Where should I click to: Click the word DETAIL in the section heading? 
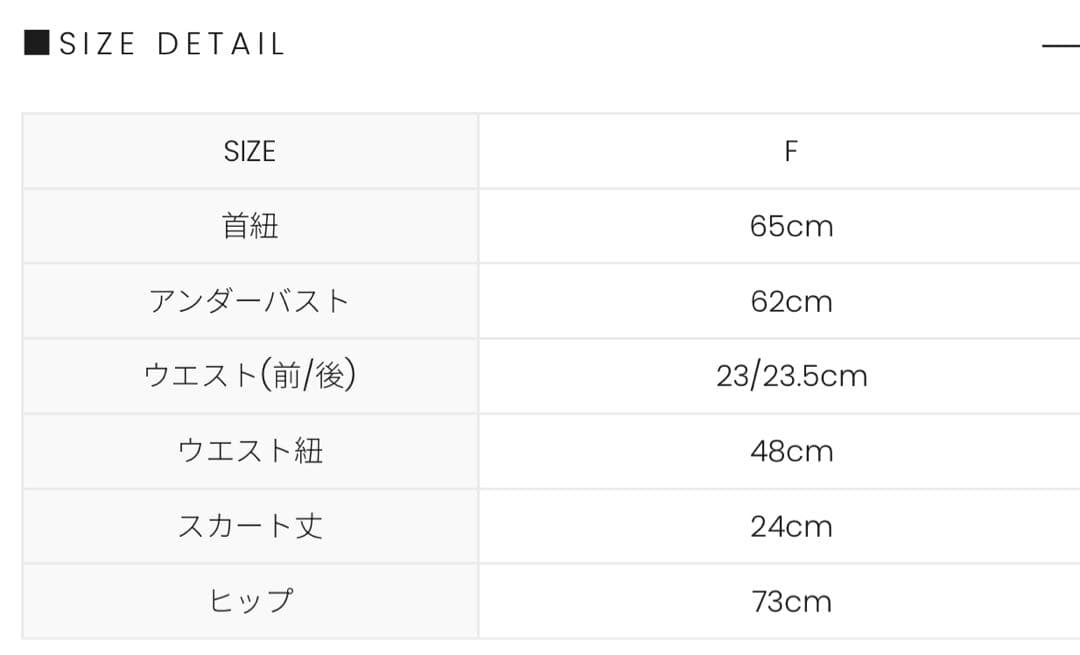click(x=222, y=44)
